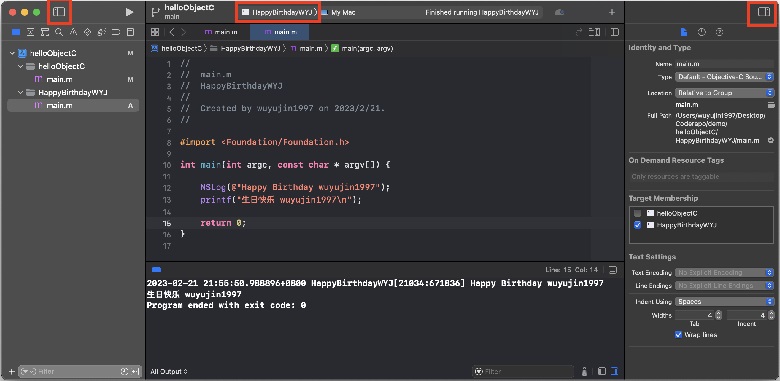Viewport: 780px width, 381px height.
Task: Click HappyBirthdayWYJ in the jump bar
Action: tap(246, 49)
